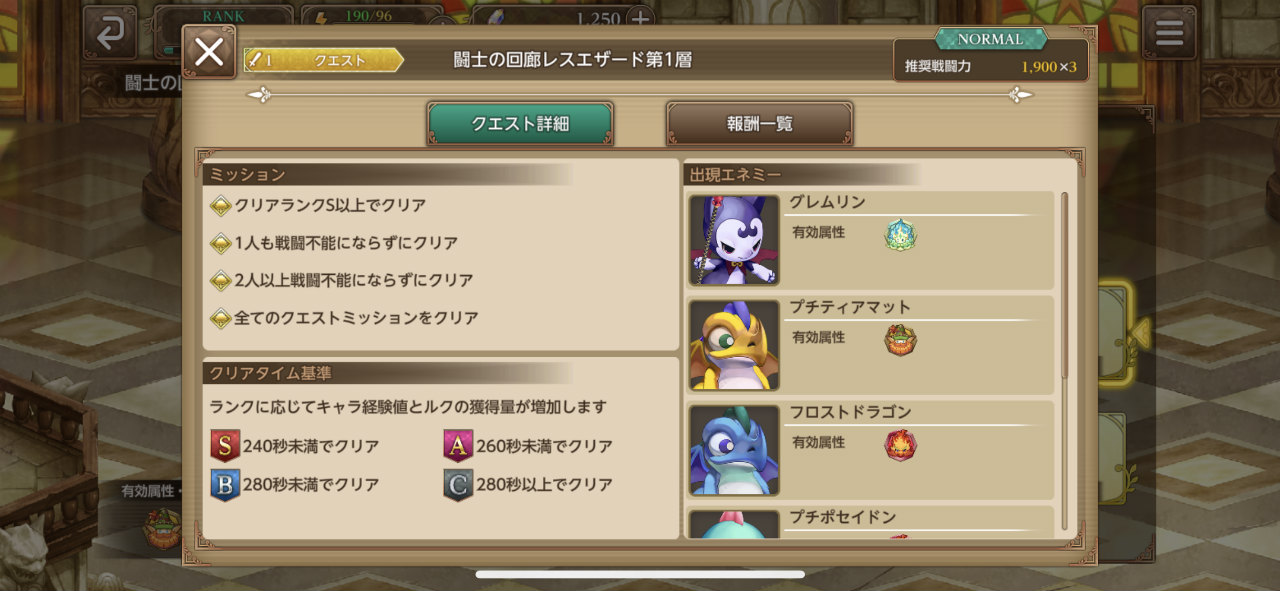Select the プチティアマット enemy portrait
The image size is (1280, 591).
tap(734, 345)
